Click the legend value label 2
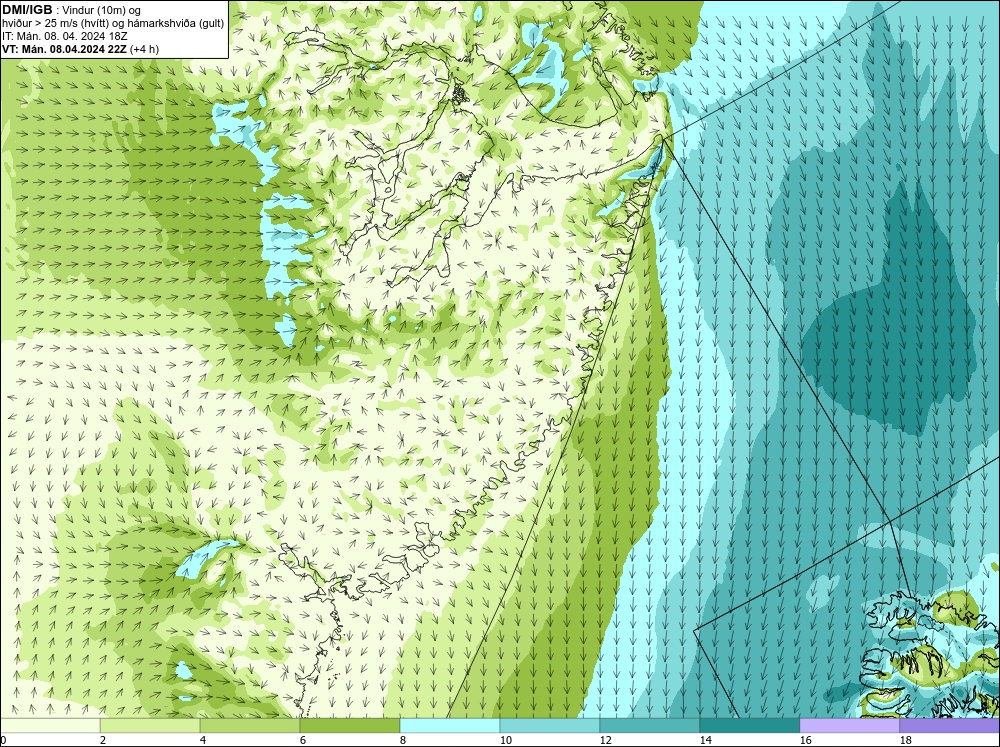The width and height of the screenshot is (1000, 747). tap(103, 740)
